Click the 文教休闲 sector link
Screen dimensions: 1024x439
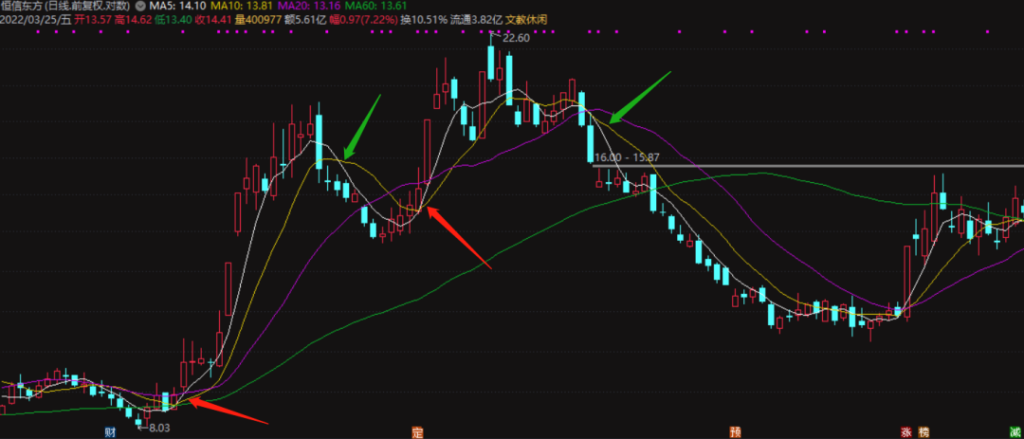click(529, 18)
